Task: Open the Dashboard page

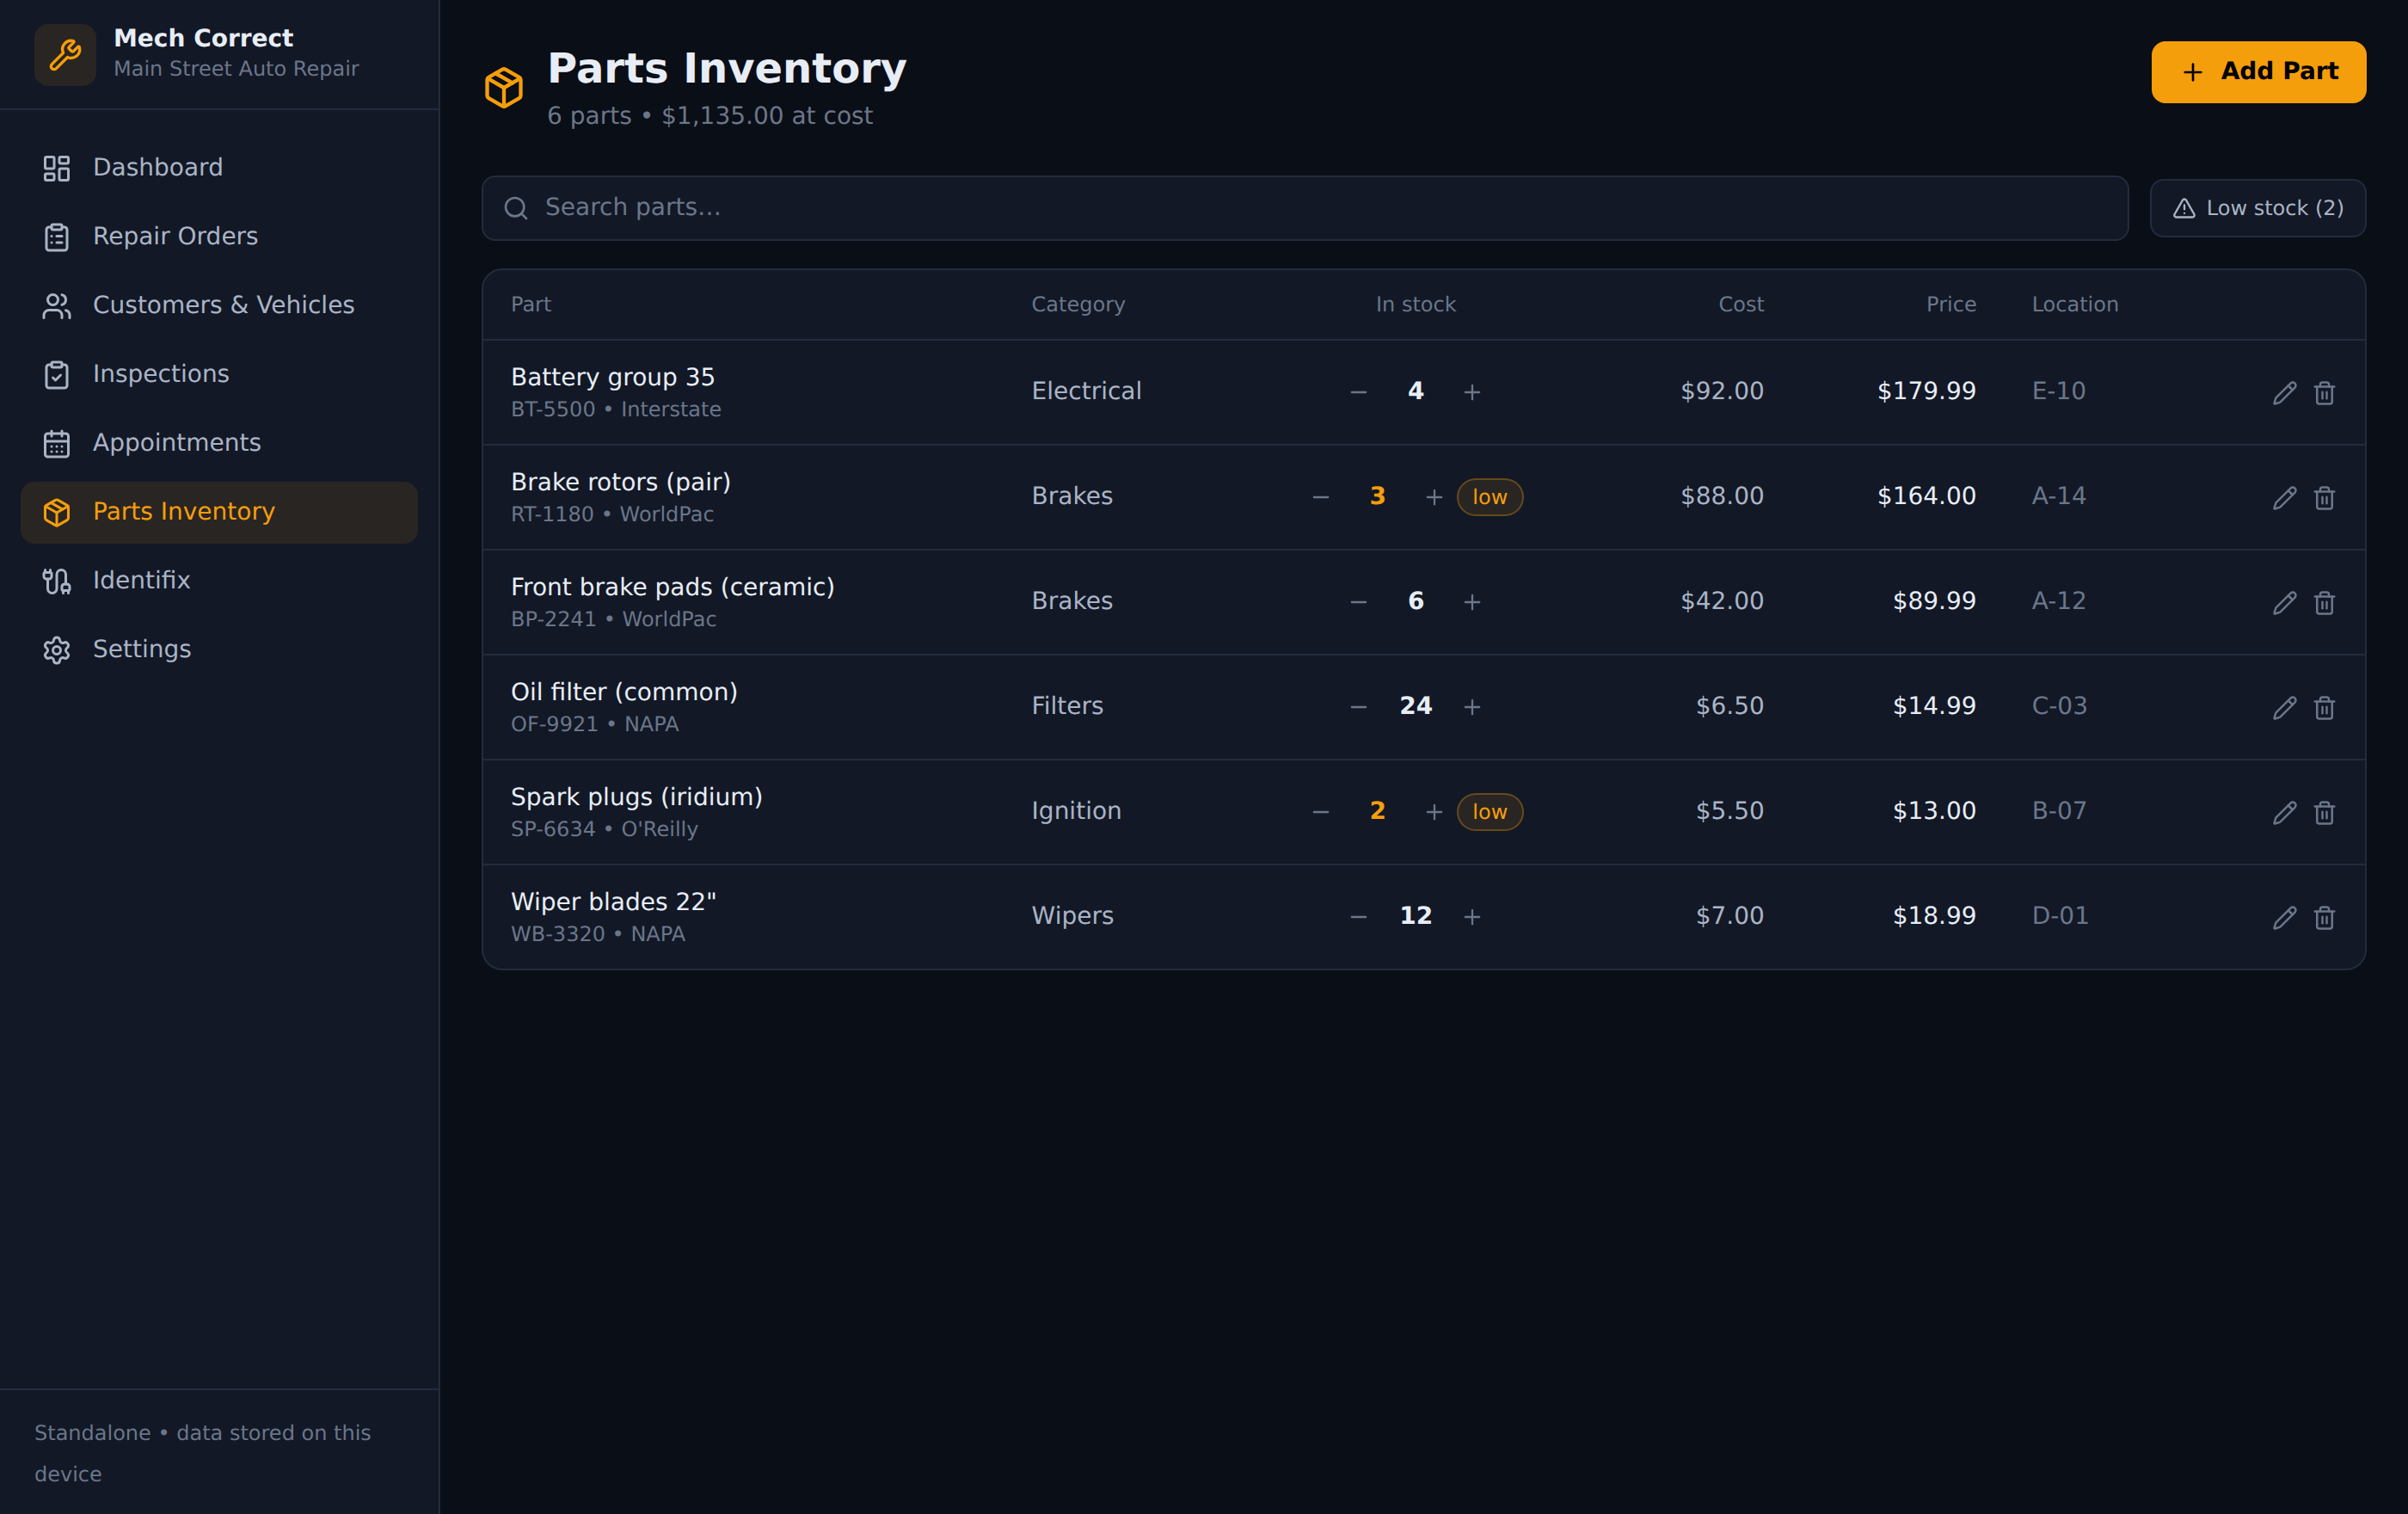Action: click(219, 168)
